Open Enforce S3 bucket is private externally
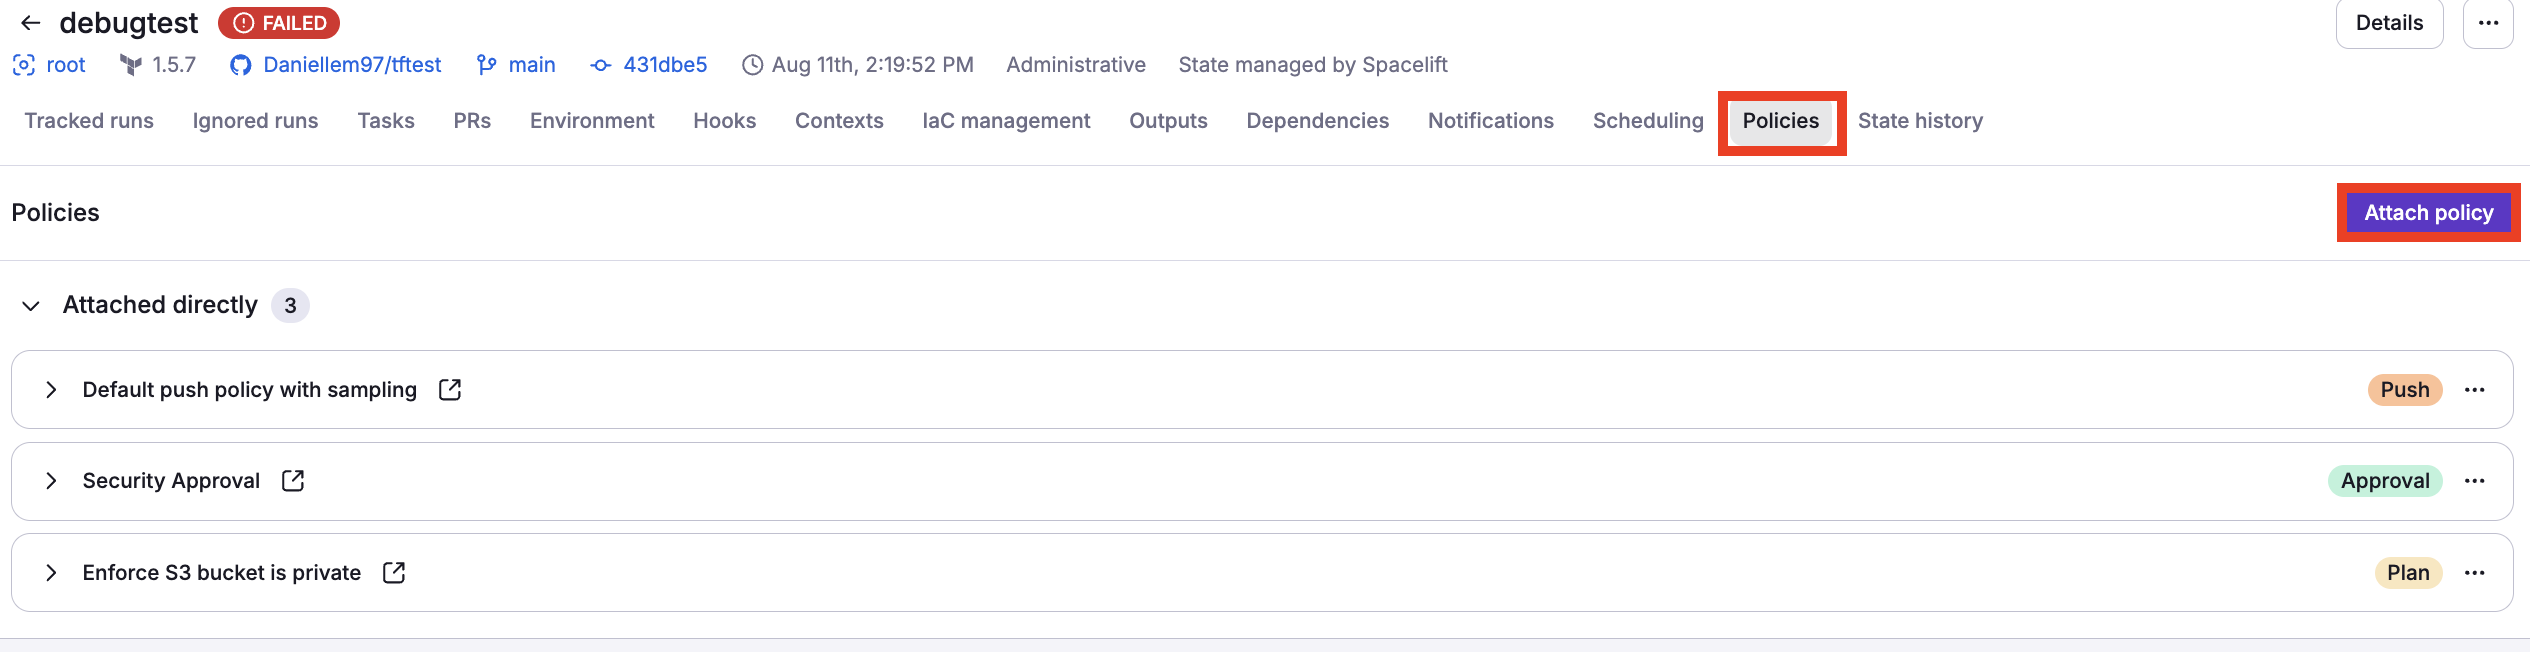Screen dimensions: 2530x652 point(393,572)
